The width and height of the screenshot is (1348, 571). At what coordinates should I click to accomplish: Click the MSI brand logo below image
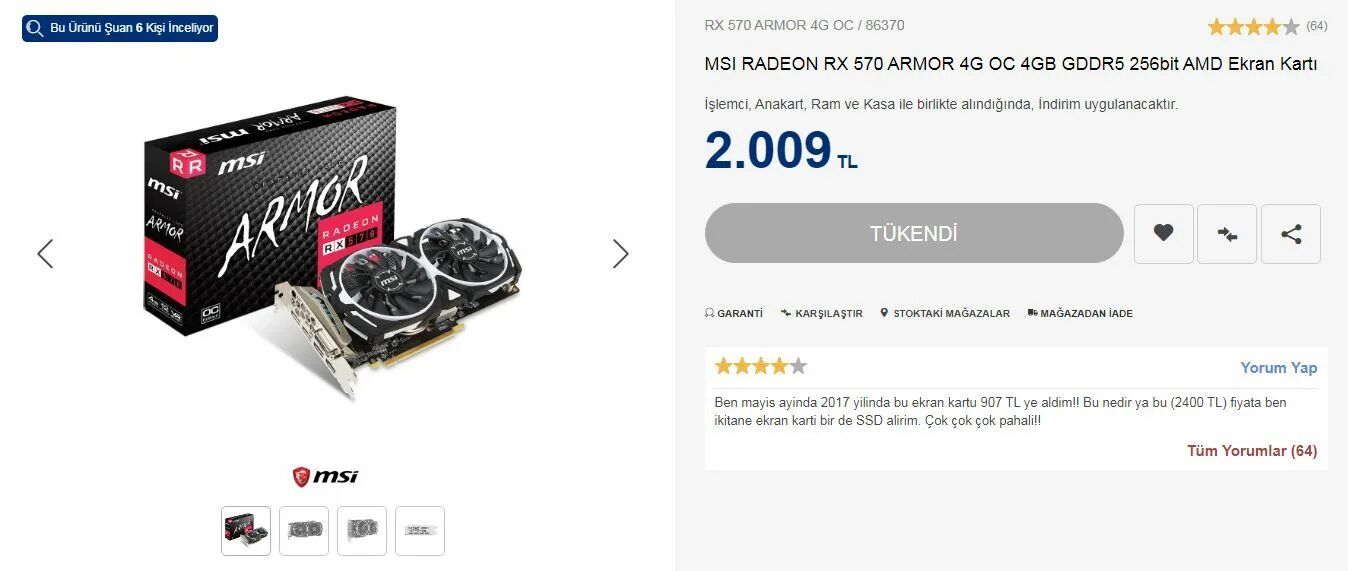pyautogui.click(x=325, y=476)
